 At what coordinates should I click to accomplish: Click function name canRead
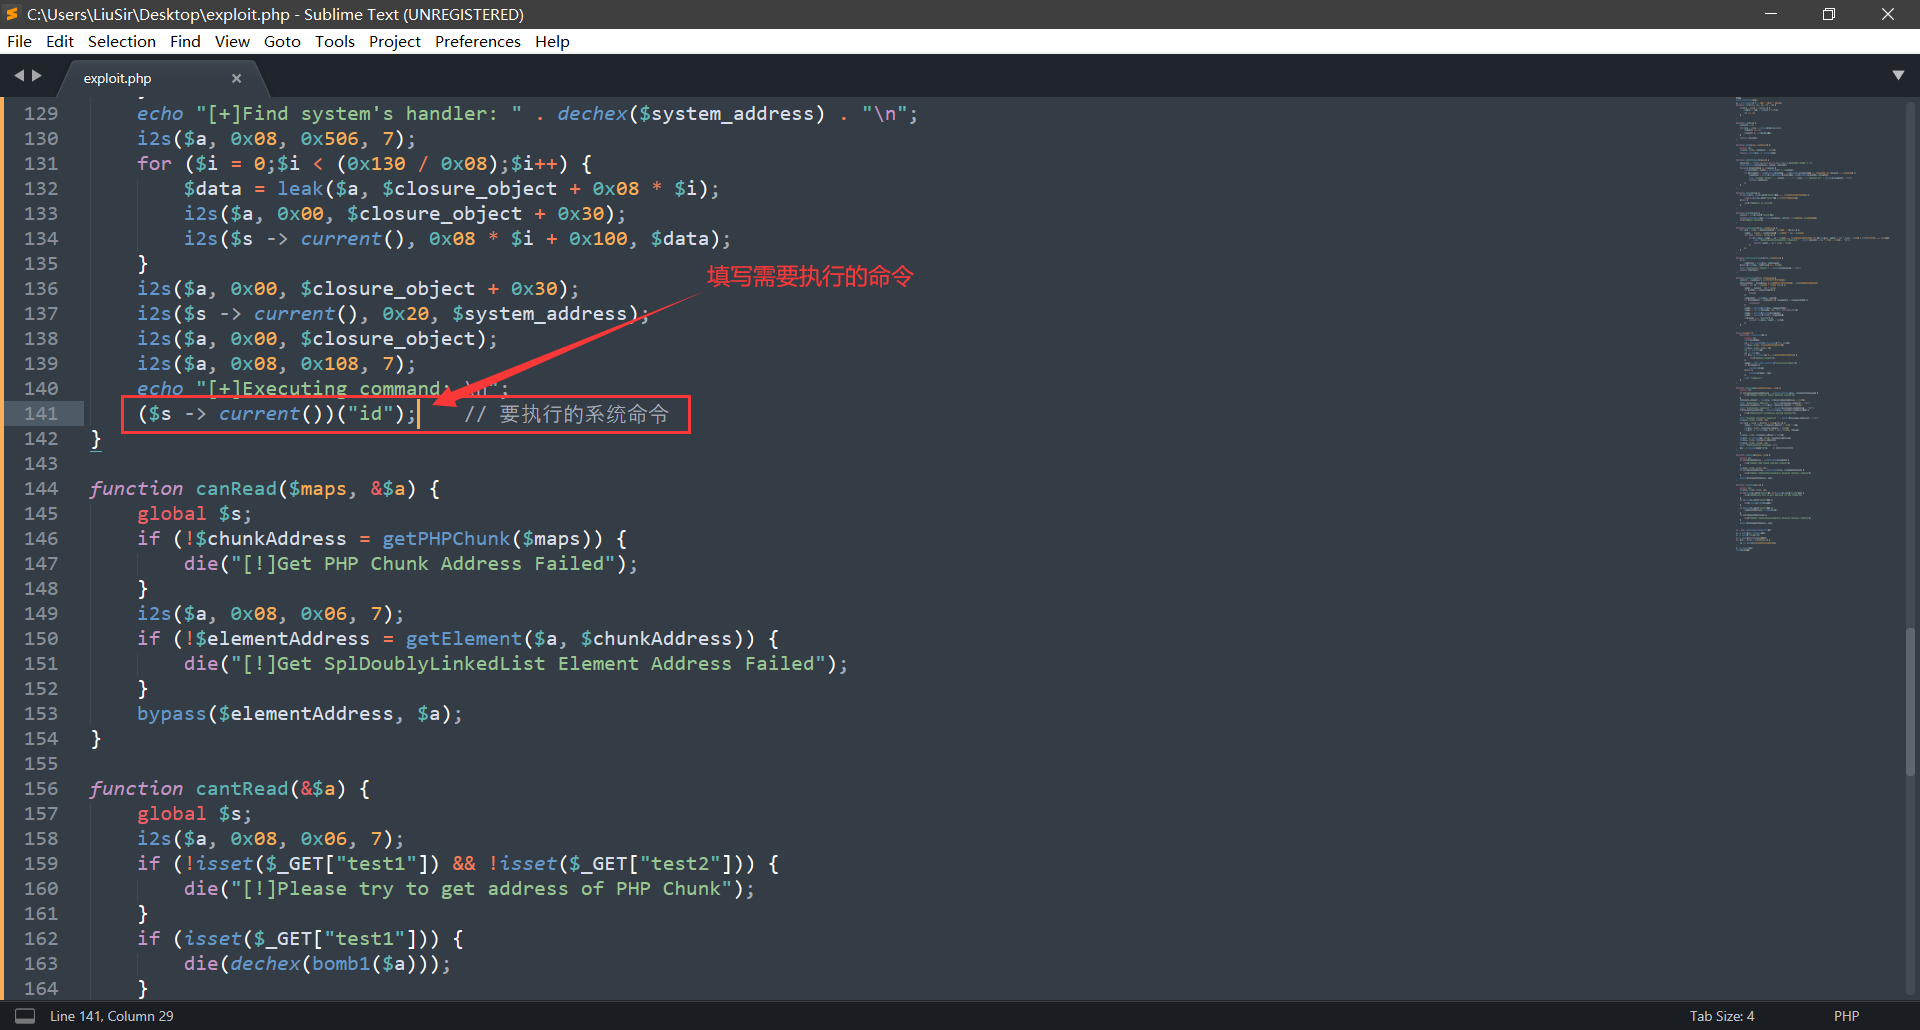click(x=236, y=489)
